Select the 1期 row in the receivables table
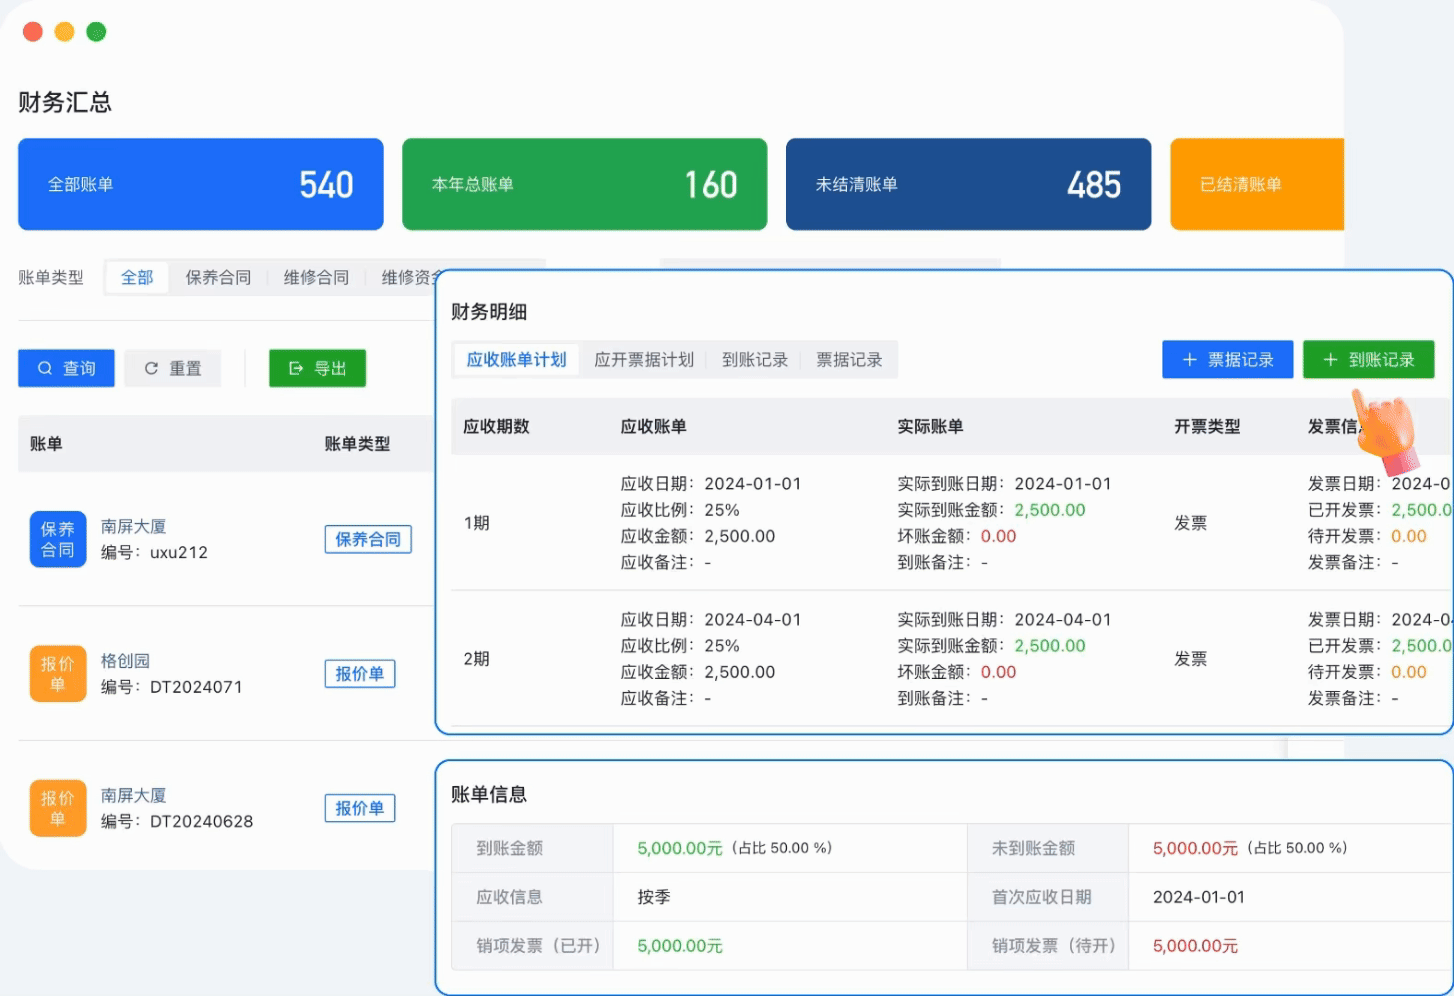 pos(477,522)
